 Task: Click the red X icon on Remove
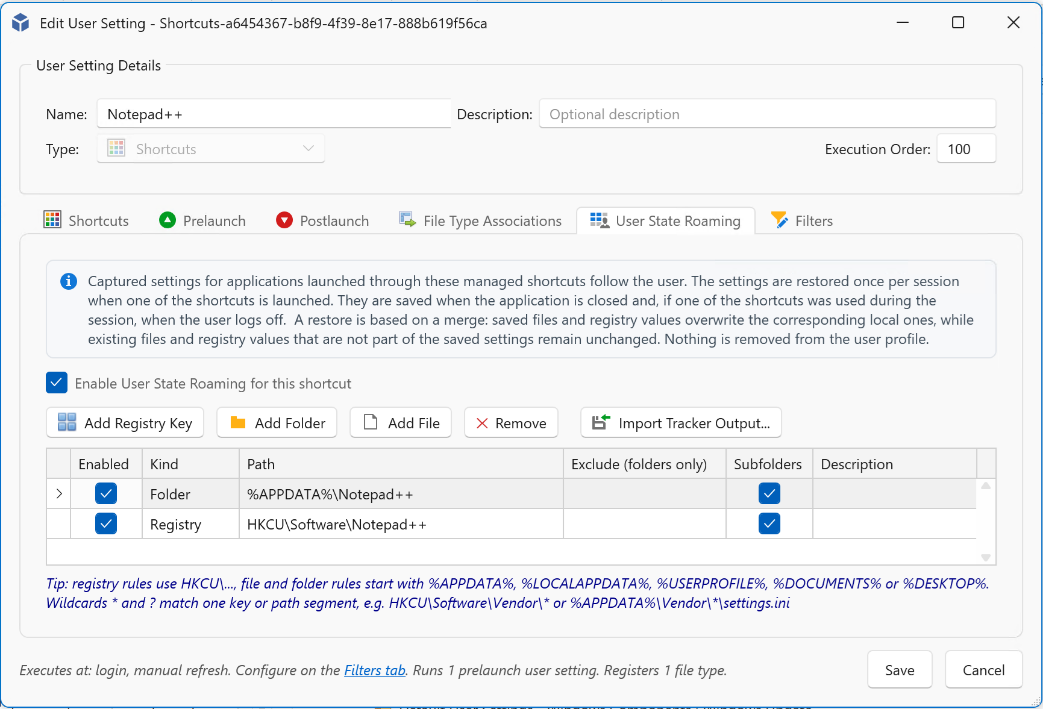482,423
